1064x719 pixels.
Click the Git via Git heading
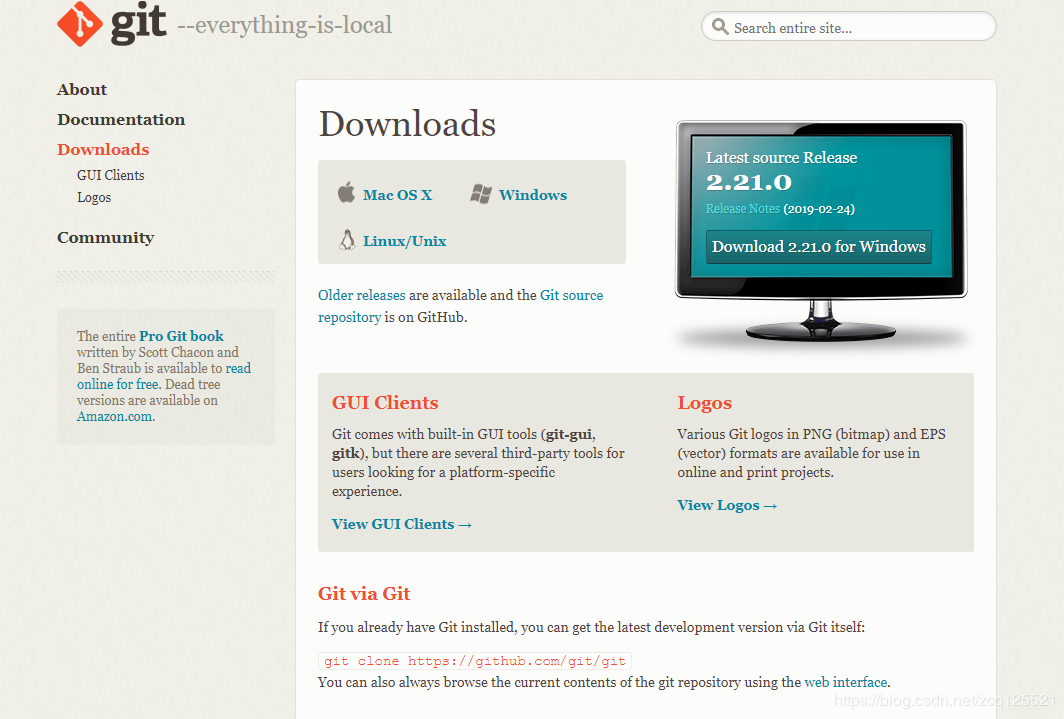[x=364, y=594]
